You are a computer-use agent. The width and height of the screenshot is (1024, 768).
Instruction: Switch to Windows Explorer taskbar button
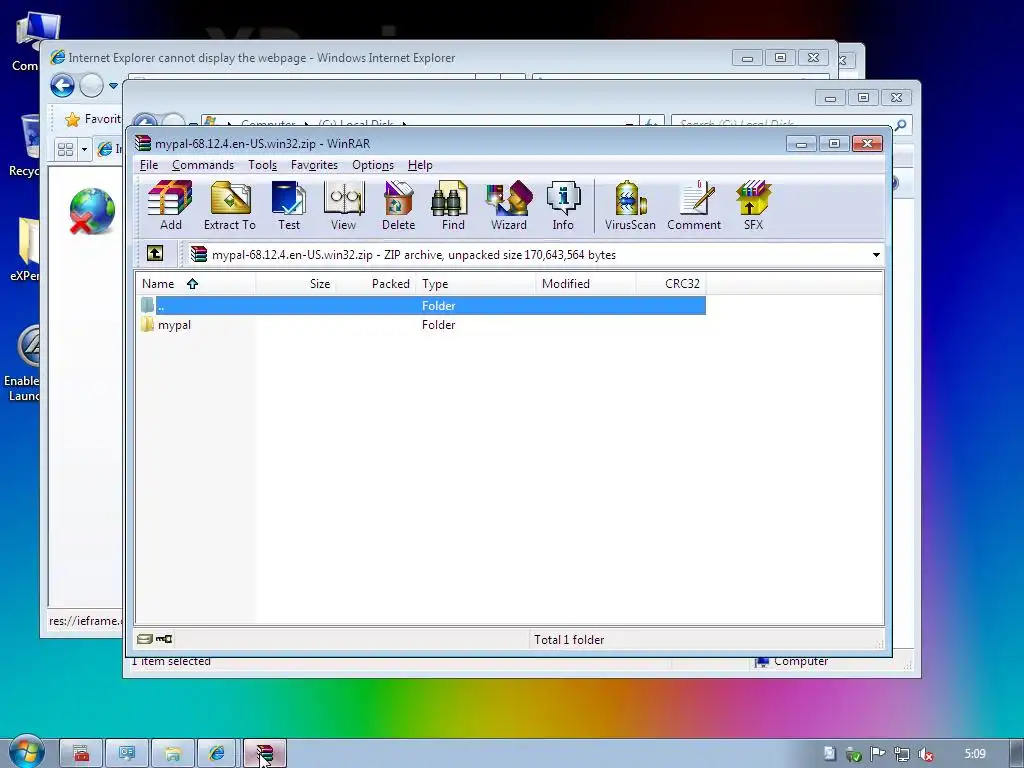click(x=172, y=754)
